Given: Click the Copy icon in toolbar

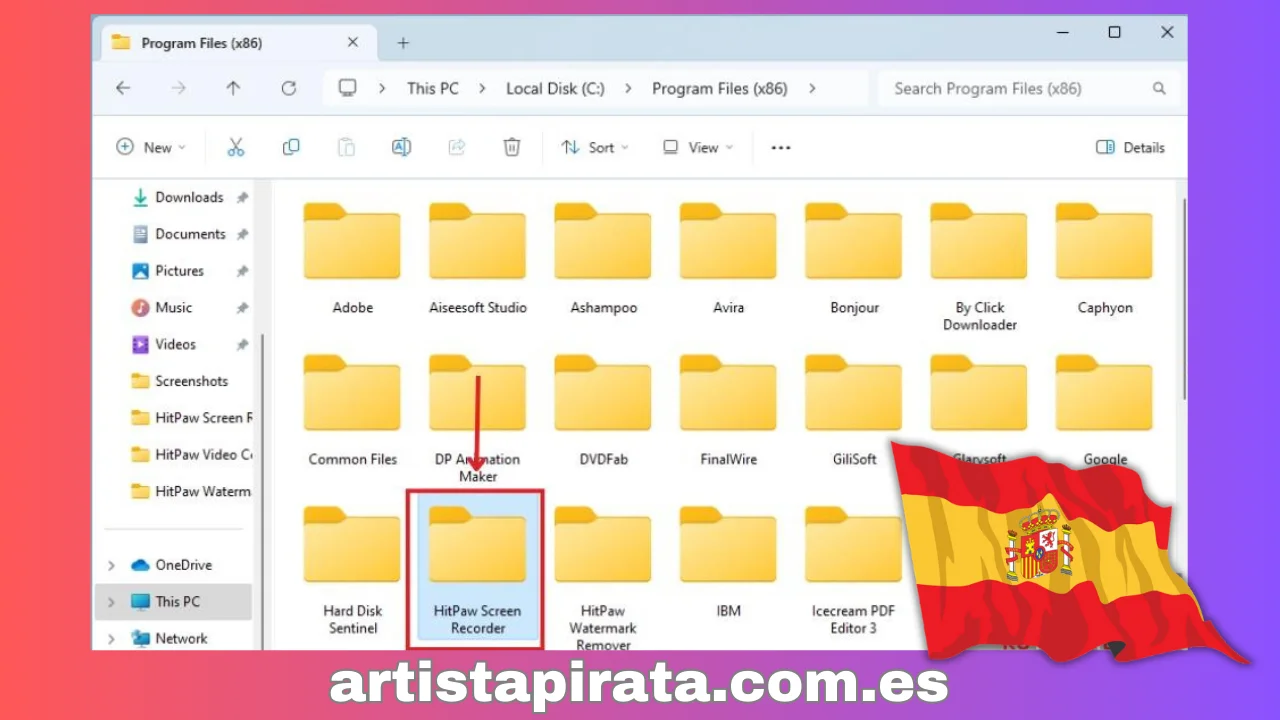Looking at the screenshot, I should pos(291,147).
